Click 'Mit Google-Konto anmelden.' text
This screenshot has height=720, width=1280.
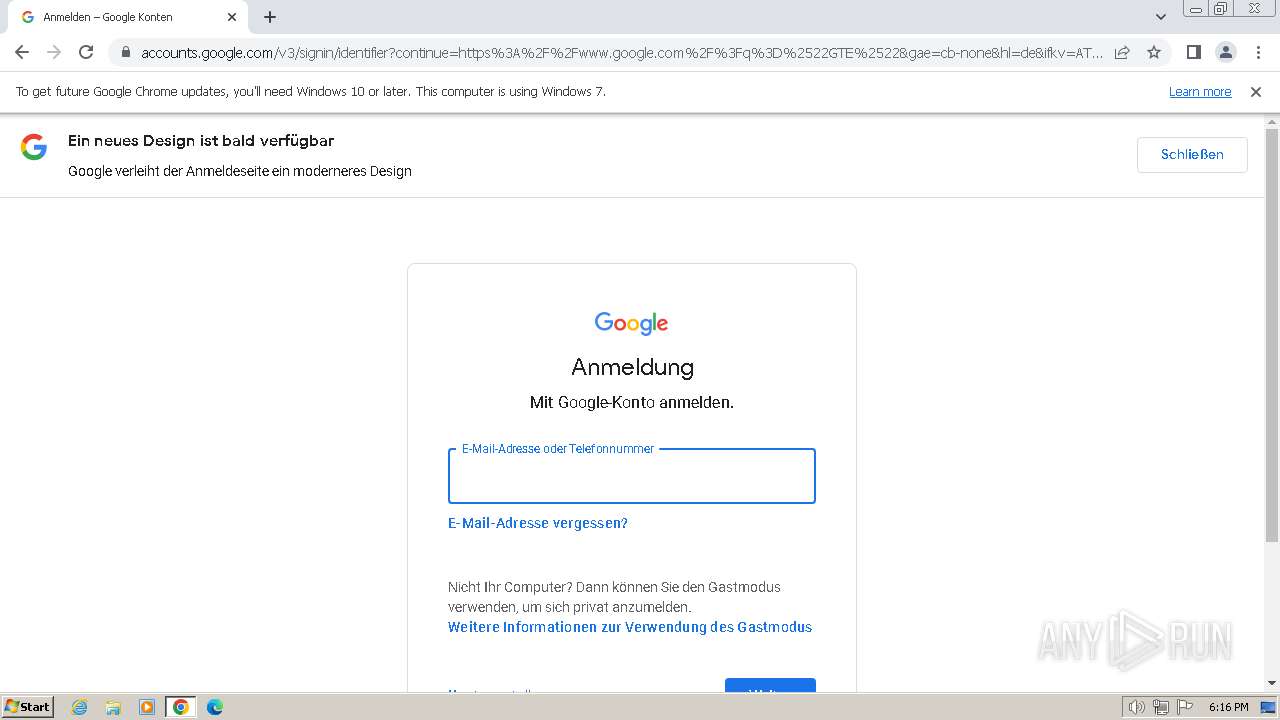pyautogui.click(x=632, y=402)
